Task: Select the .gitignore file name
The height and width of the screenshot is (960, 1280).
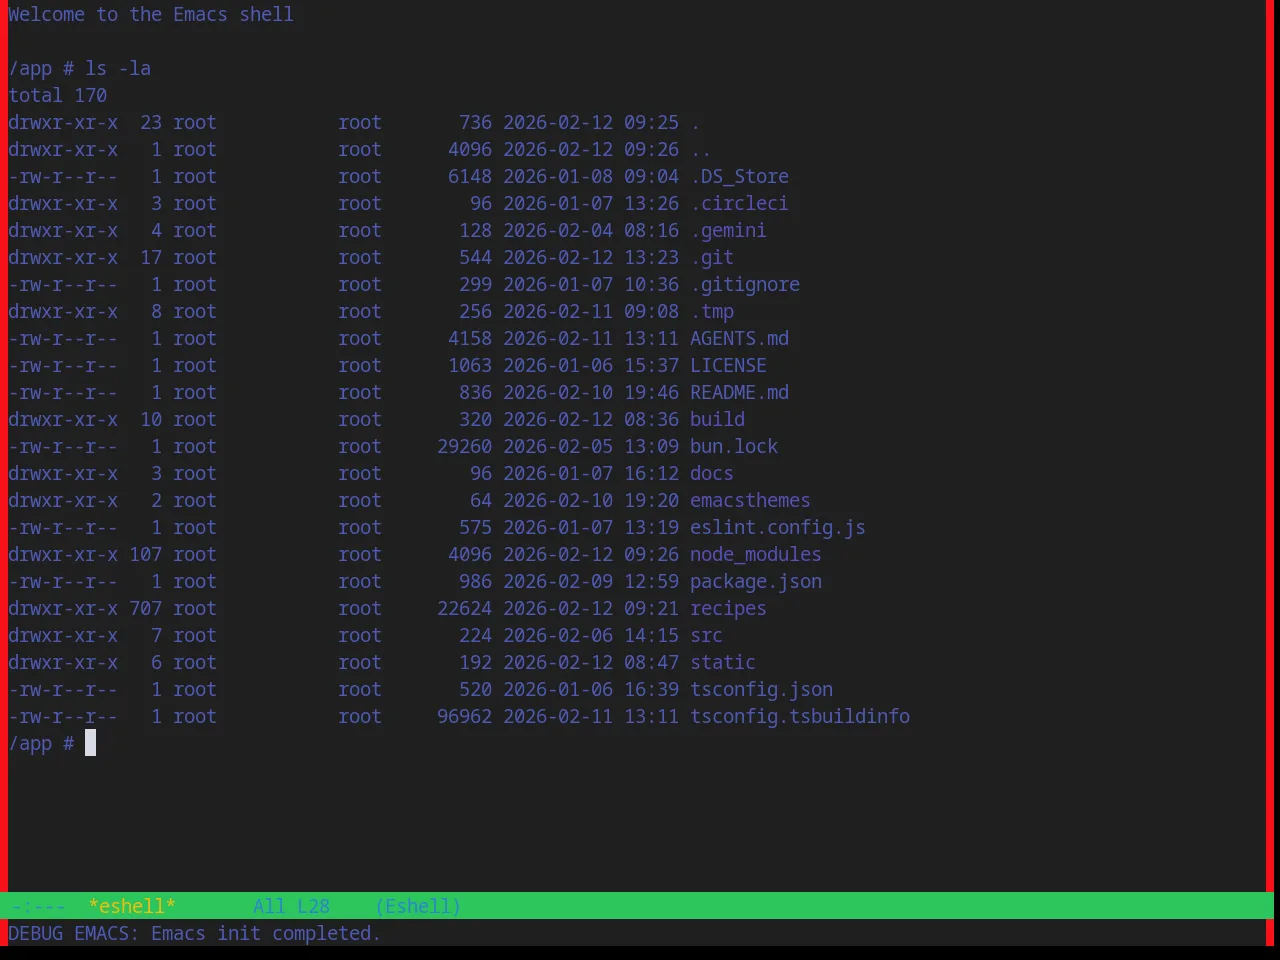Action: pos(745,284)
